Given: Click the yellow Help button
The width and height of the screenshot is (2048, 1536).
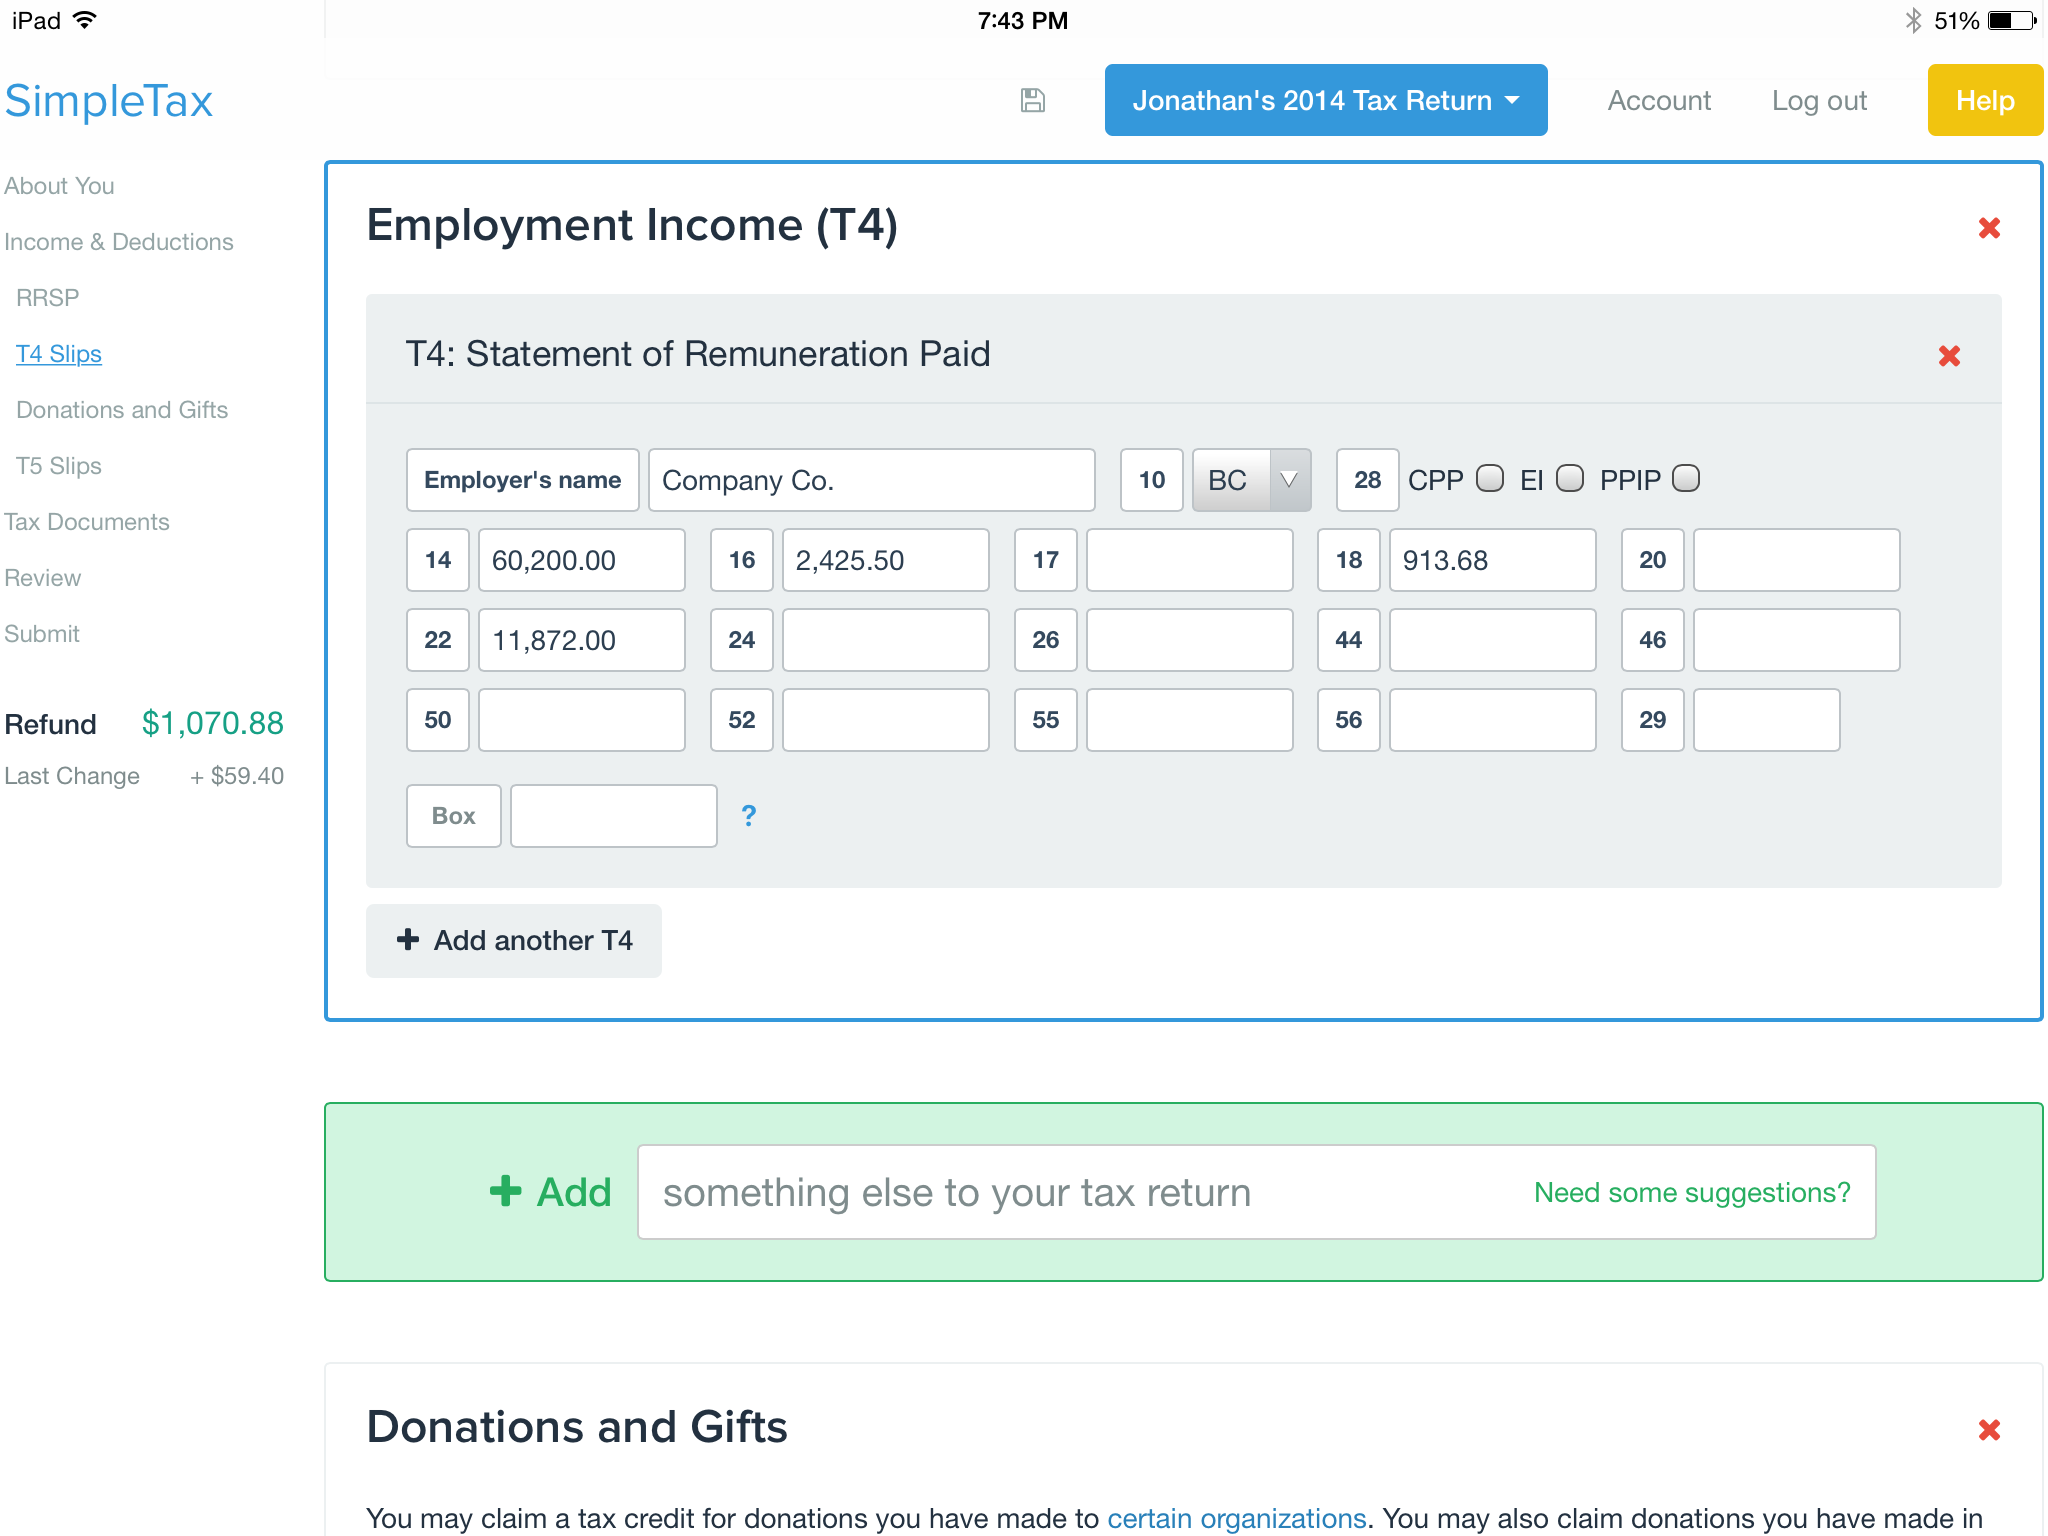Looking at the screenshot, I should tap(1985, 100).
